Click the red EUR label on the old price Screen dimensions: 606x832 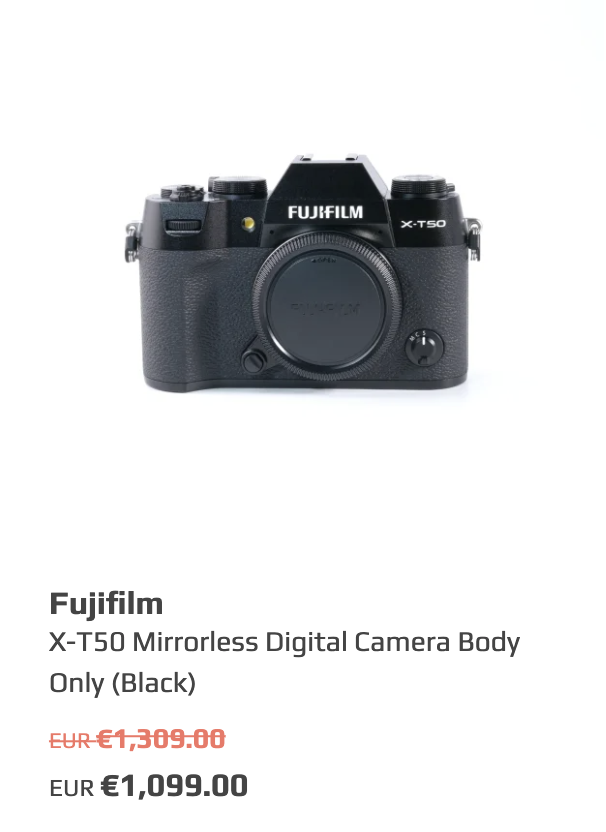[x=70, y=741]
